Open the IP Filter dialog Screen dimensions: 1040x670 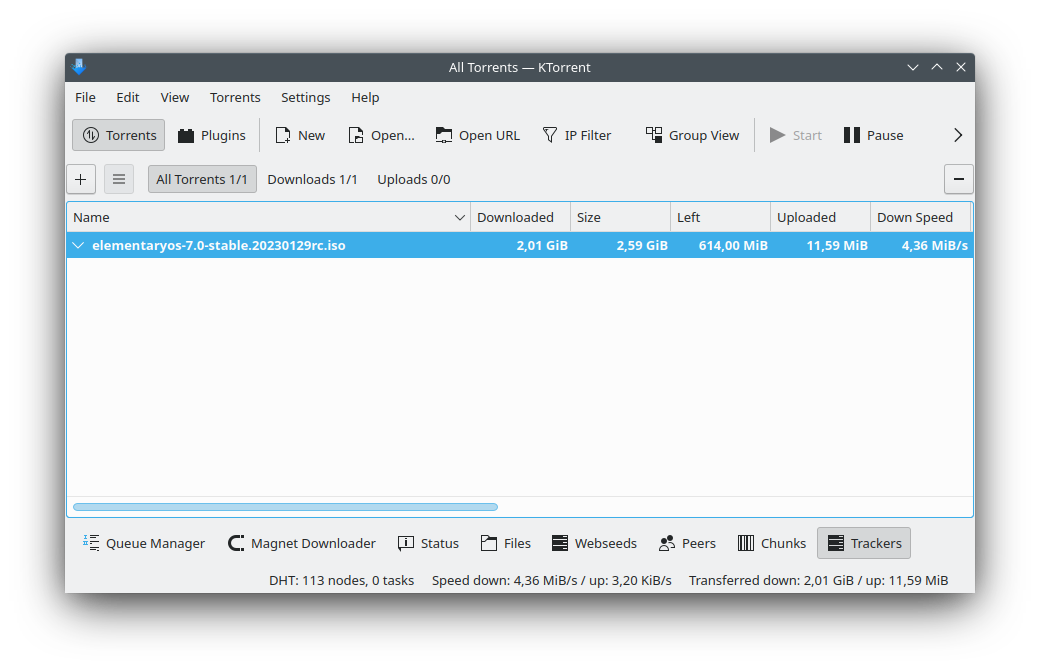coord(576,135)
